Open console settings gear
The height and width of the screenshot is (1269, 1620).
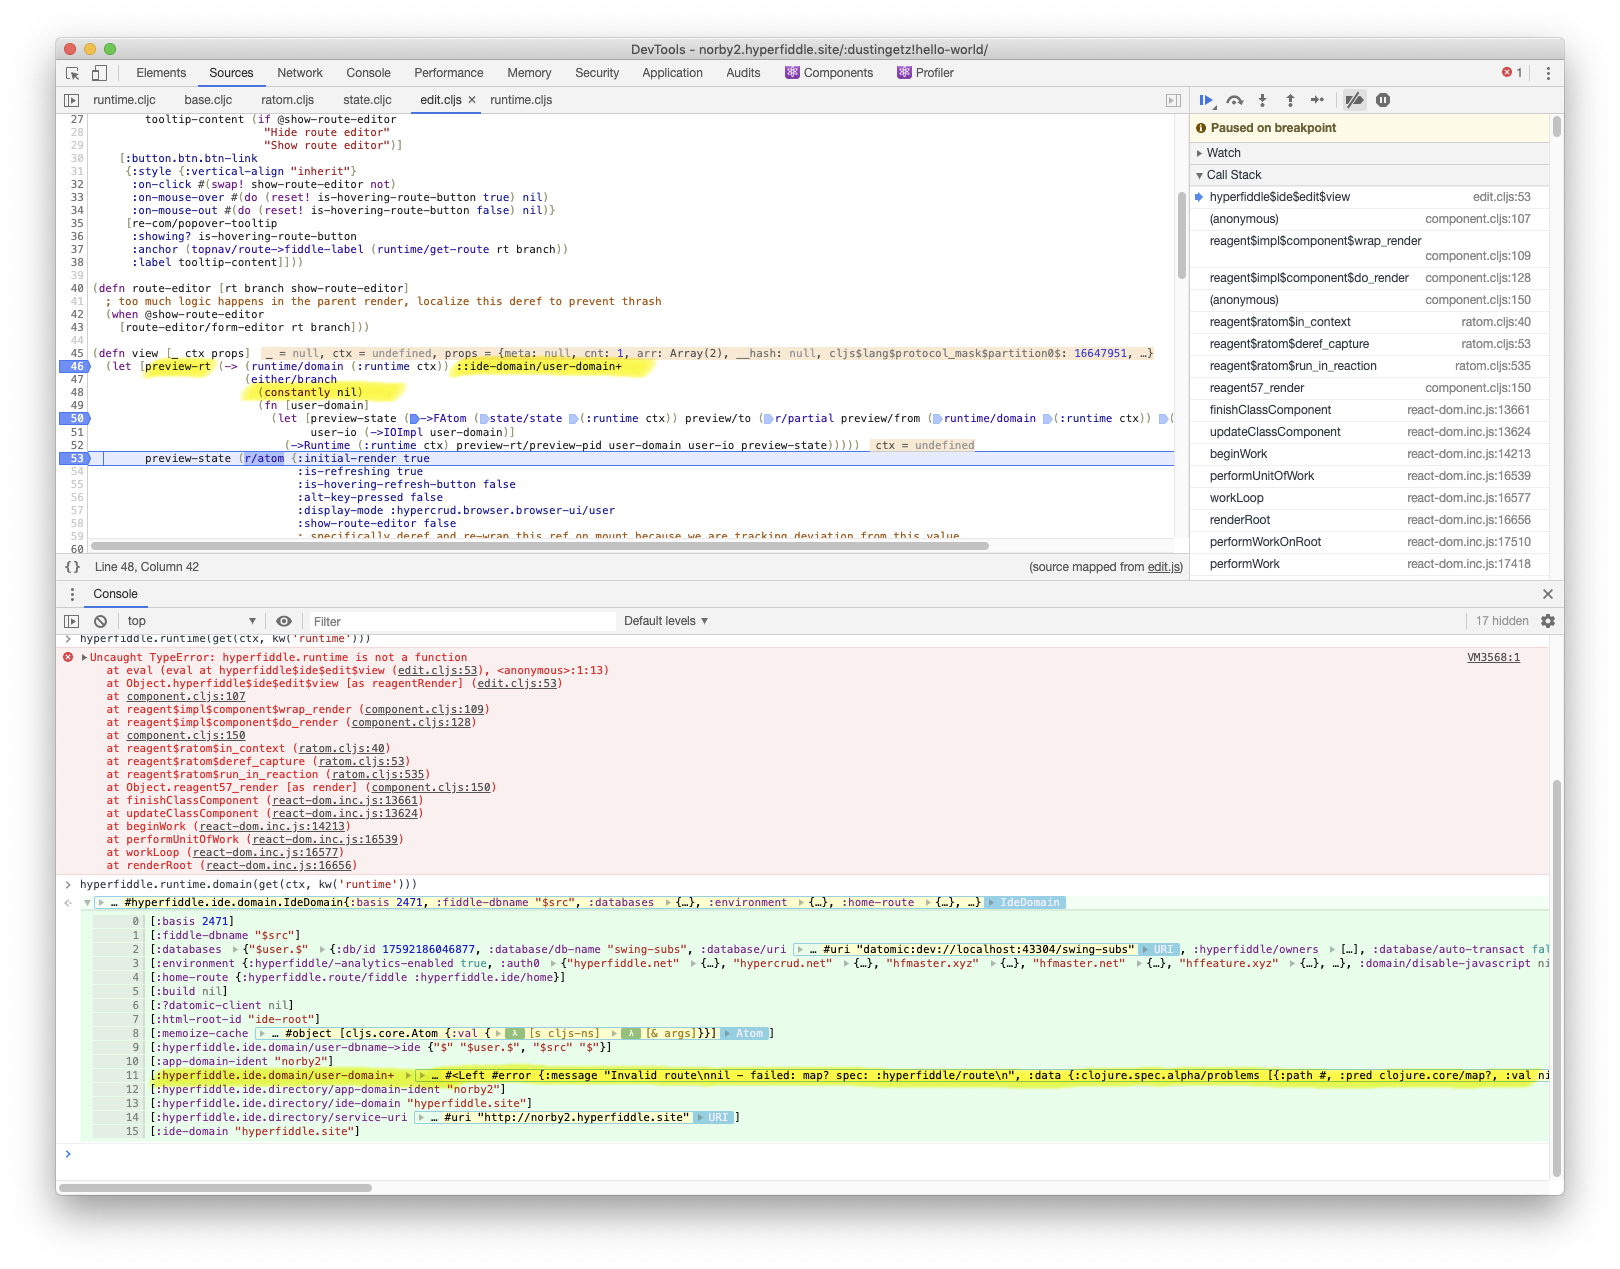(1548, 621)
